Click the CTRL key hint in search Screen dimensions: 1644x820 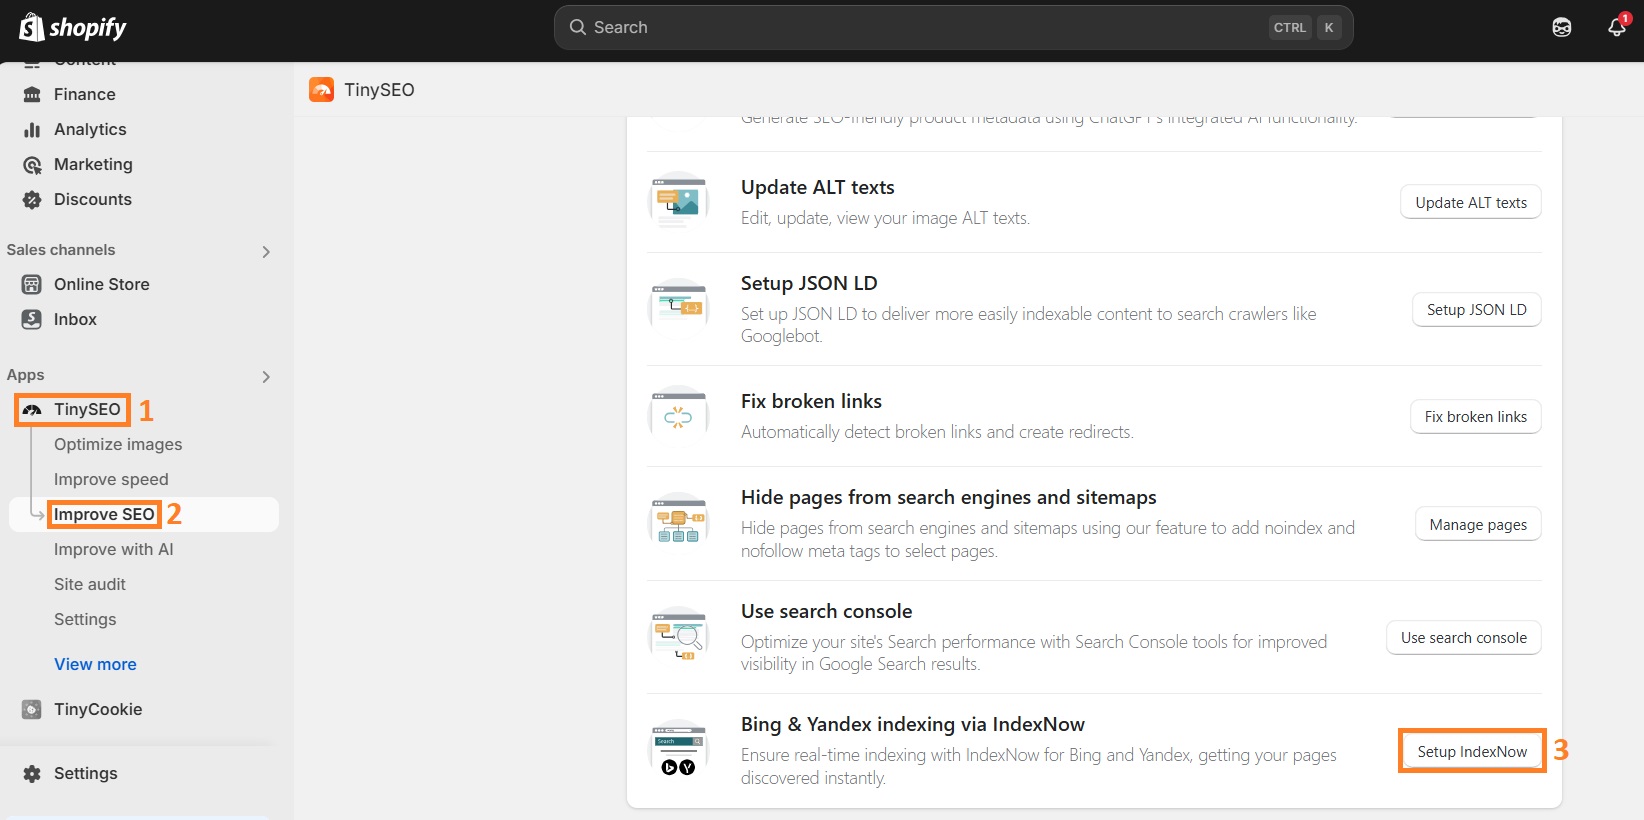pos(1290,27)
